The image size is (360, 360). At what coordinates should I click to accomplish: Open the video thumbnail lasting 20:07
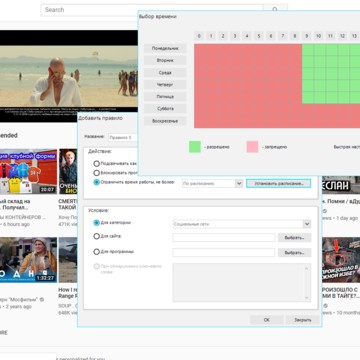[28, 172]
